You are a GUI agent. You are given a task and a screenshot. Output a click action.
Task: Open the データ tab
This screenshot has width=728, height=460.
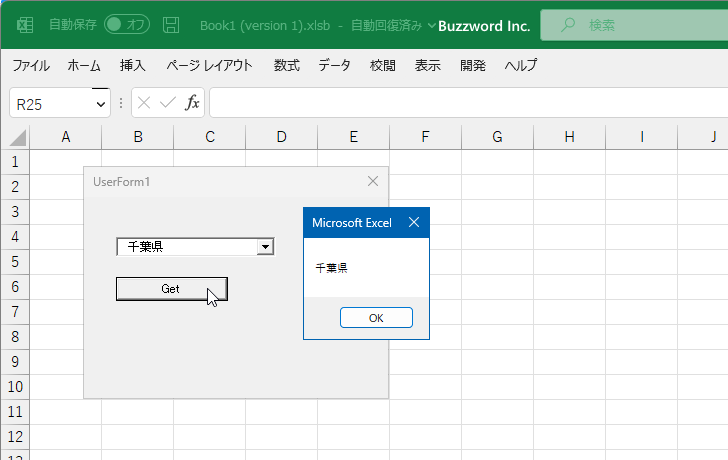[334, 65]
